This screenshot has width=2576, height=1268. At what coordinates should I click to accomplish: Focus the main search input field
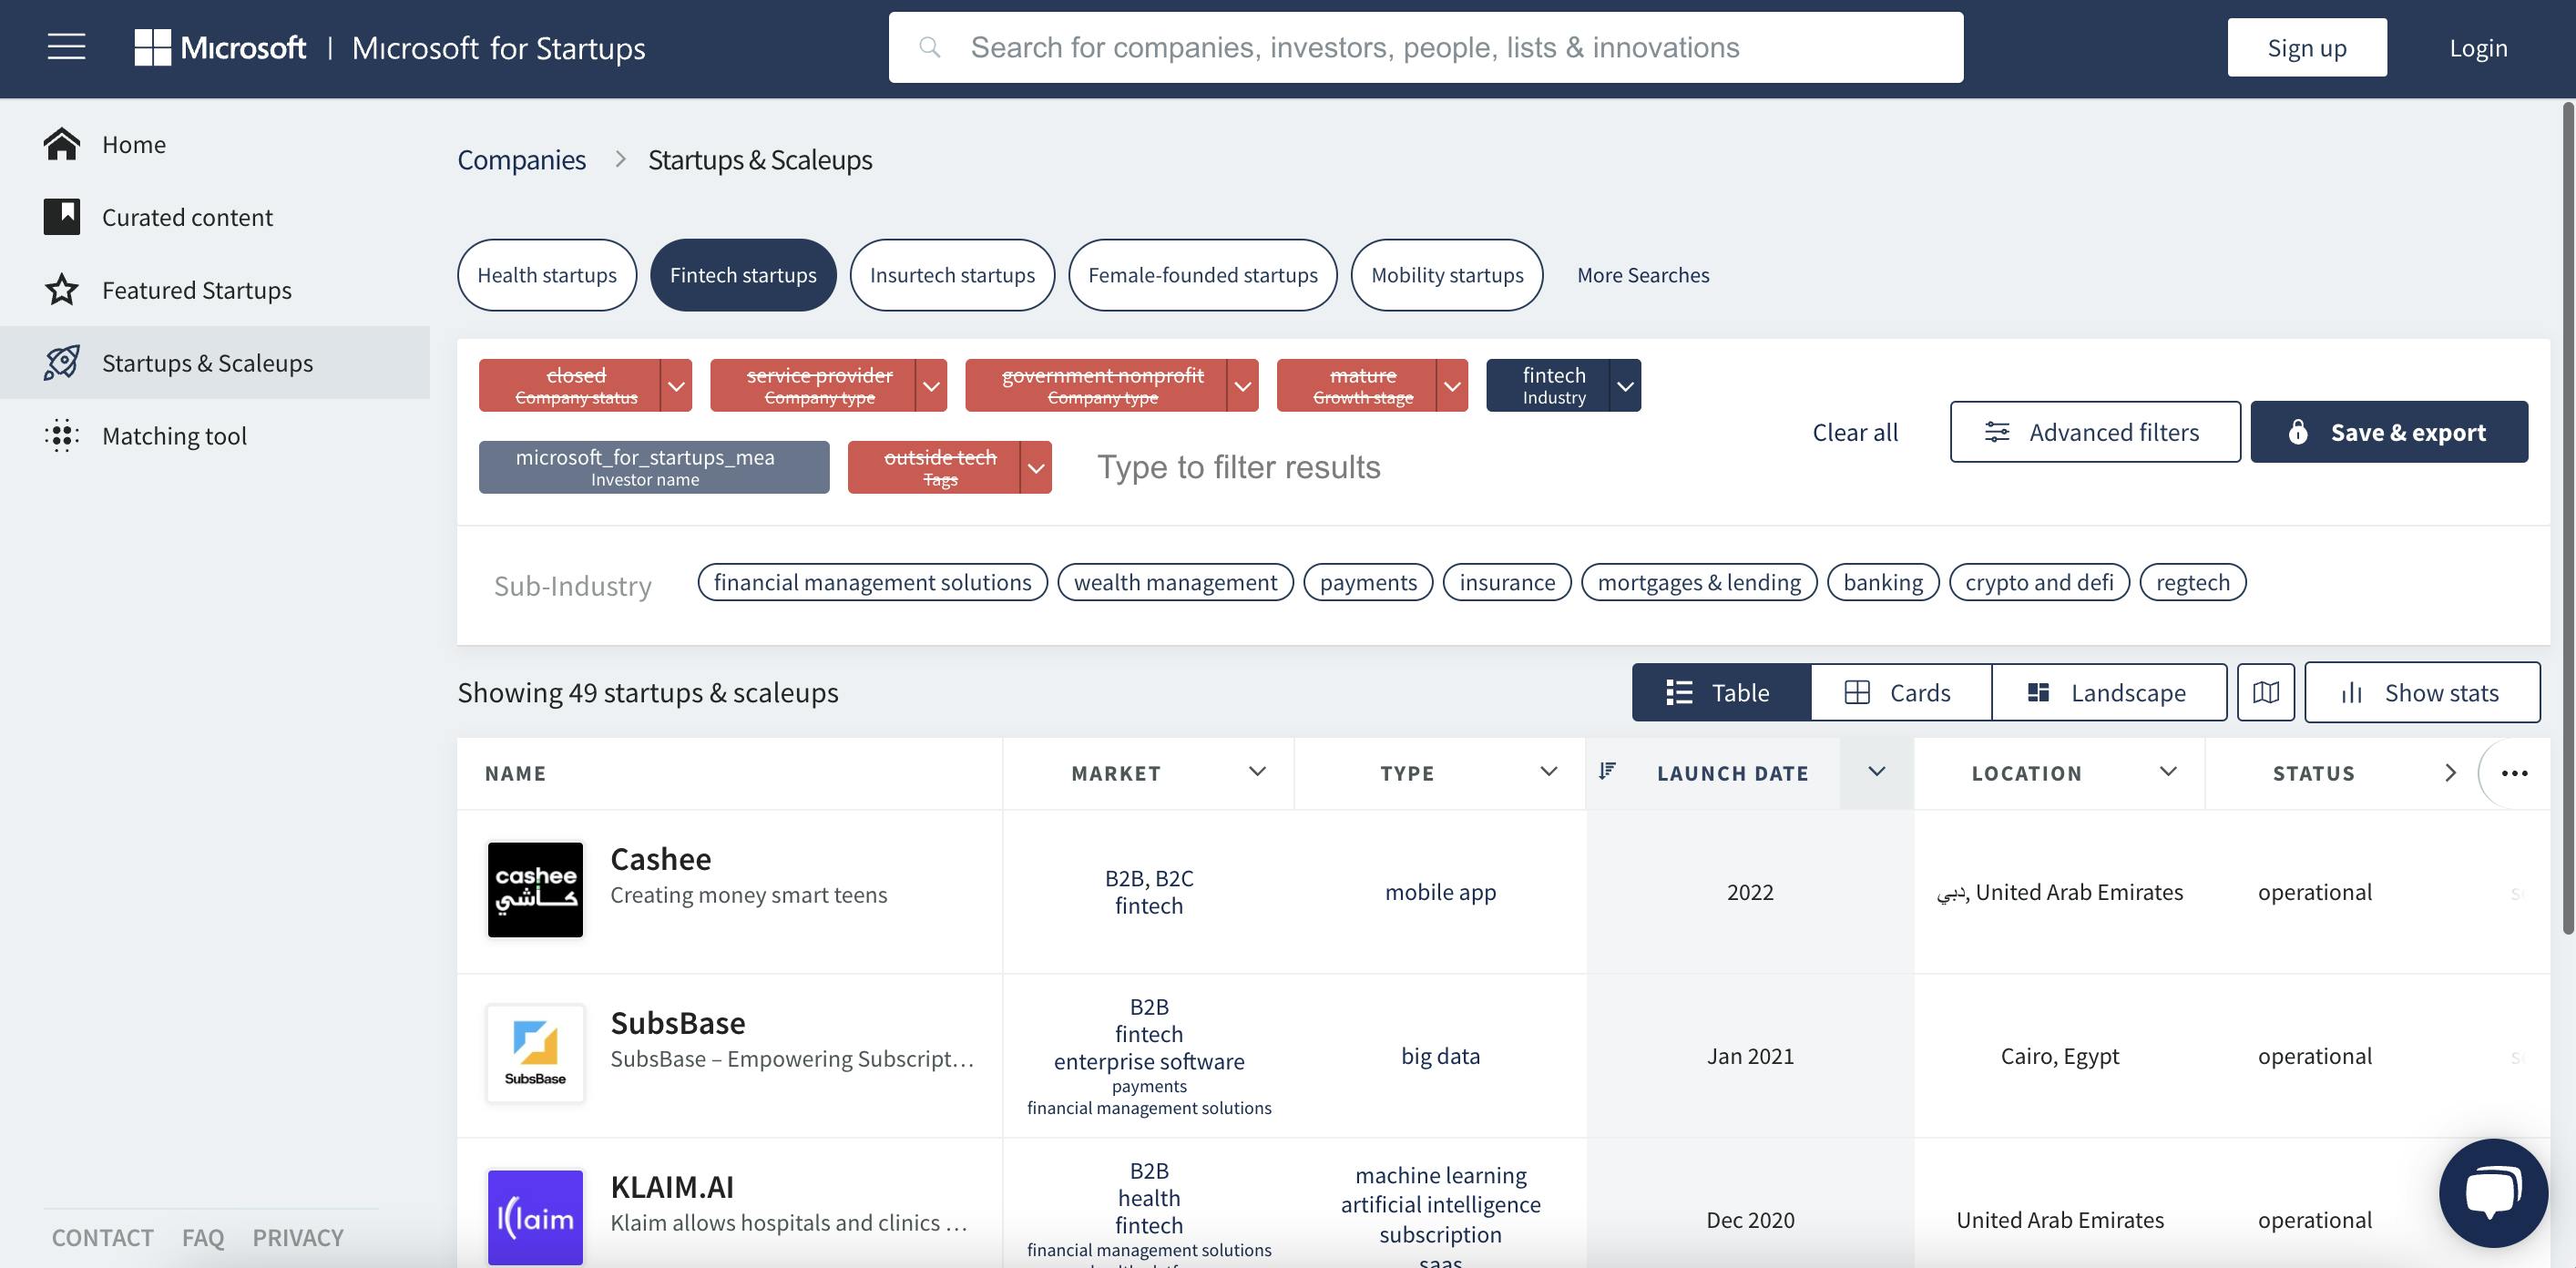[1425, 47]
